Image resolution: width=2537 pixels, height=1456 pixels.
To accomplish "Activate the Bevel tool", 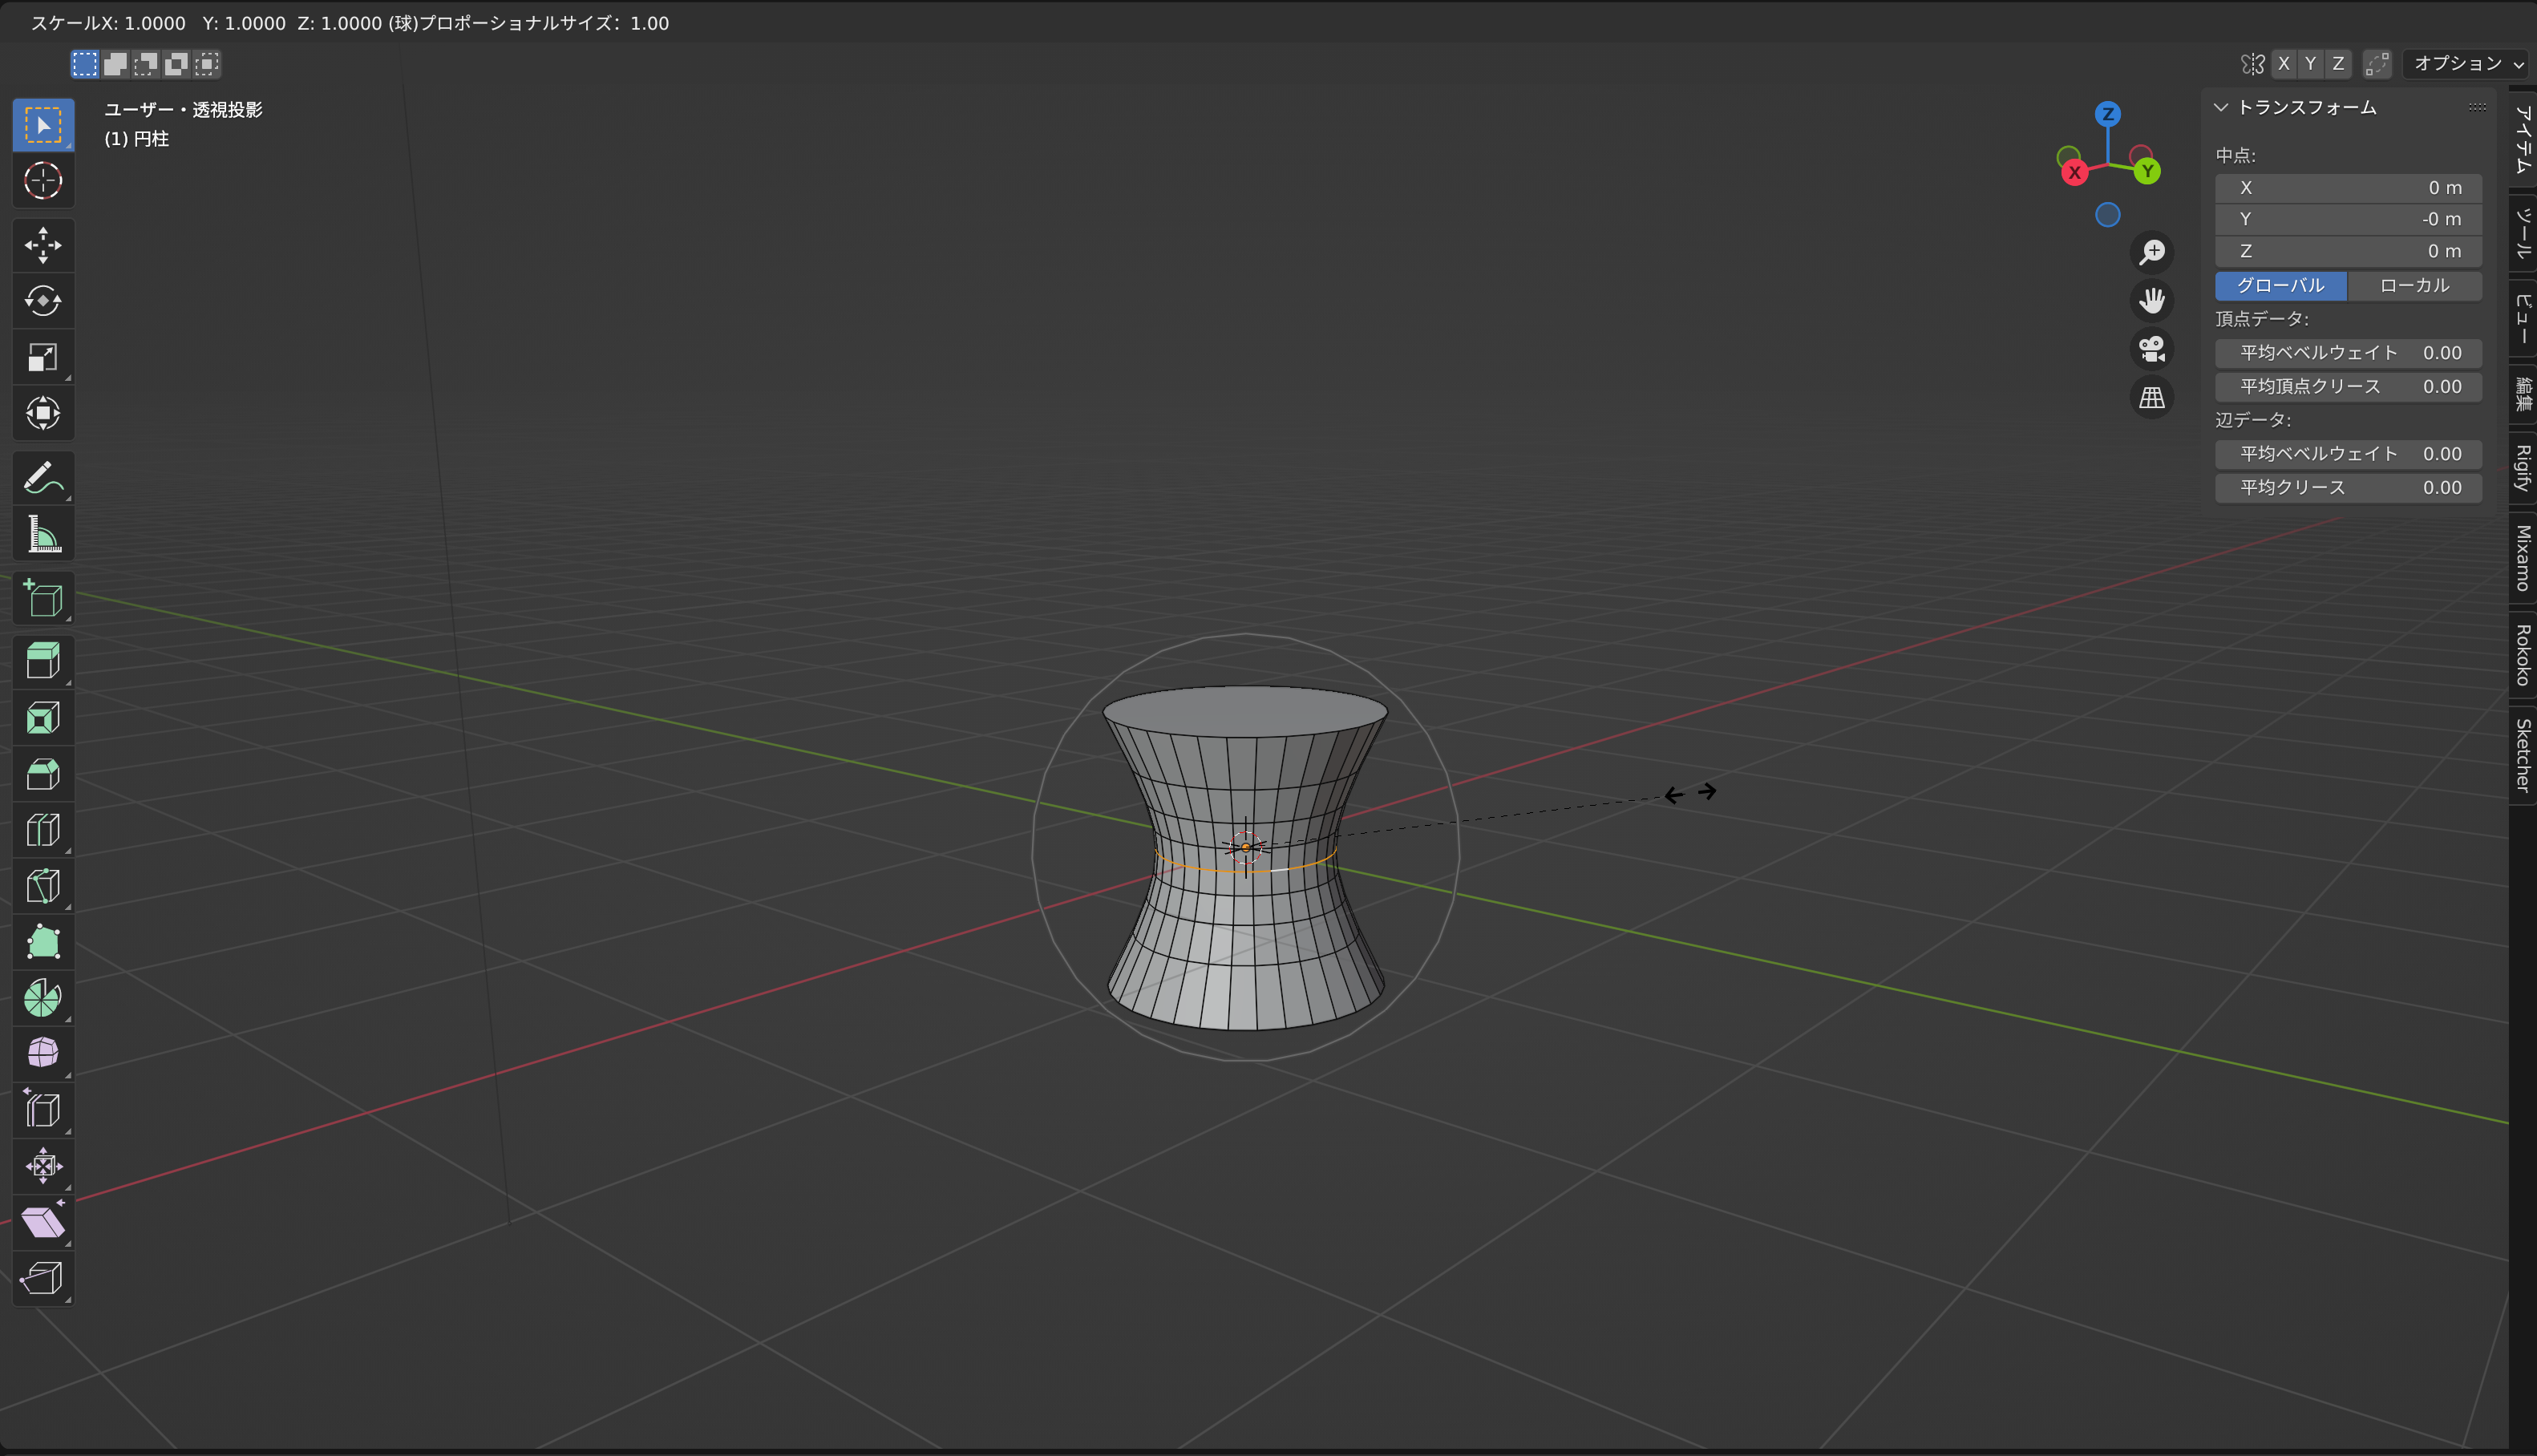I will (43, 774).
